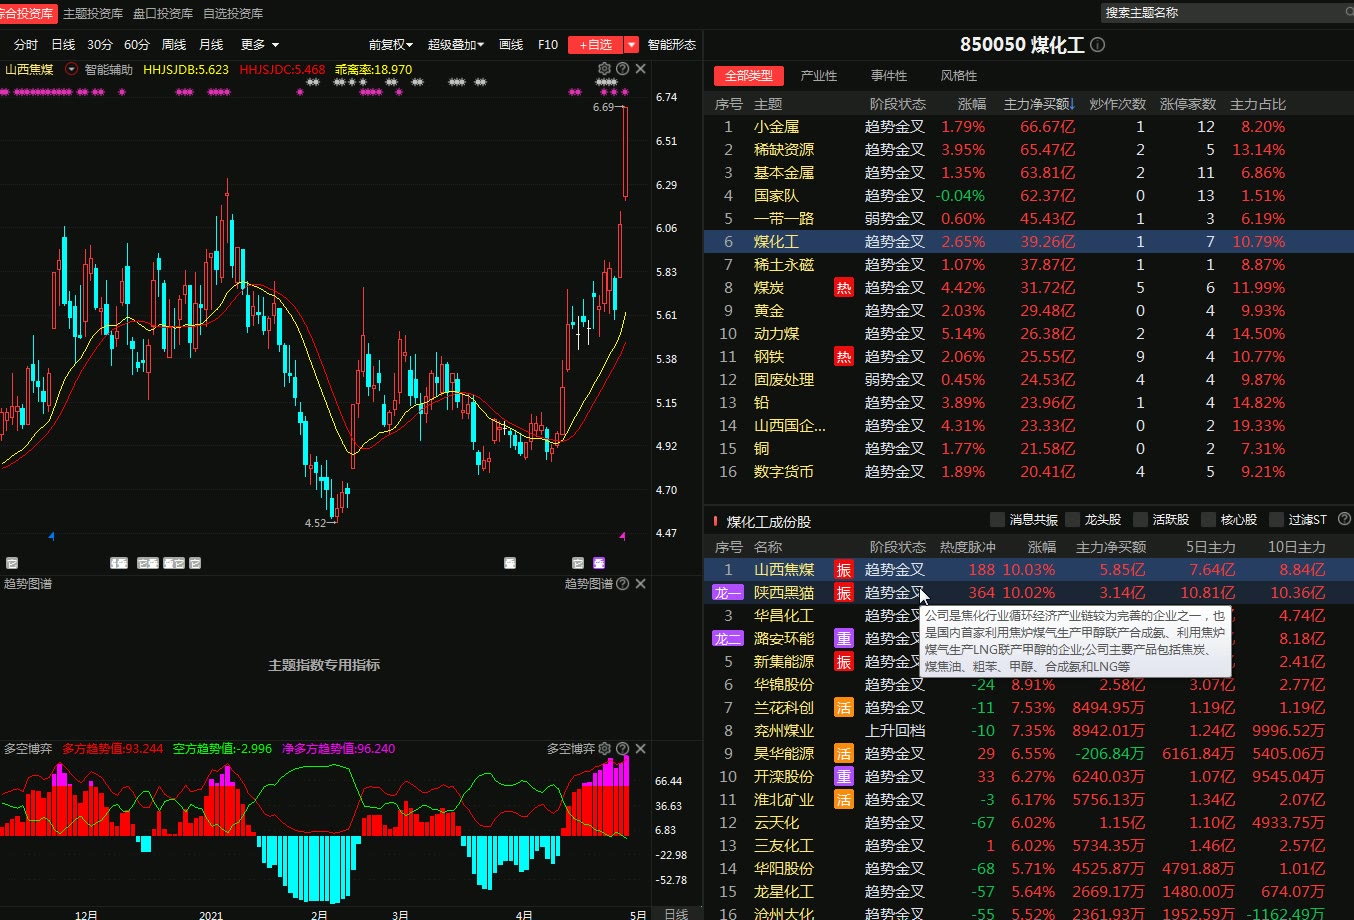1354x920 pixels.
Task: Open F10 company info
Action: pyautogui.click(x=548, y=45)
